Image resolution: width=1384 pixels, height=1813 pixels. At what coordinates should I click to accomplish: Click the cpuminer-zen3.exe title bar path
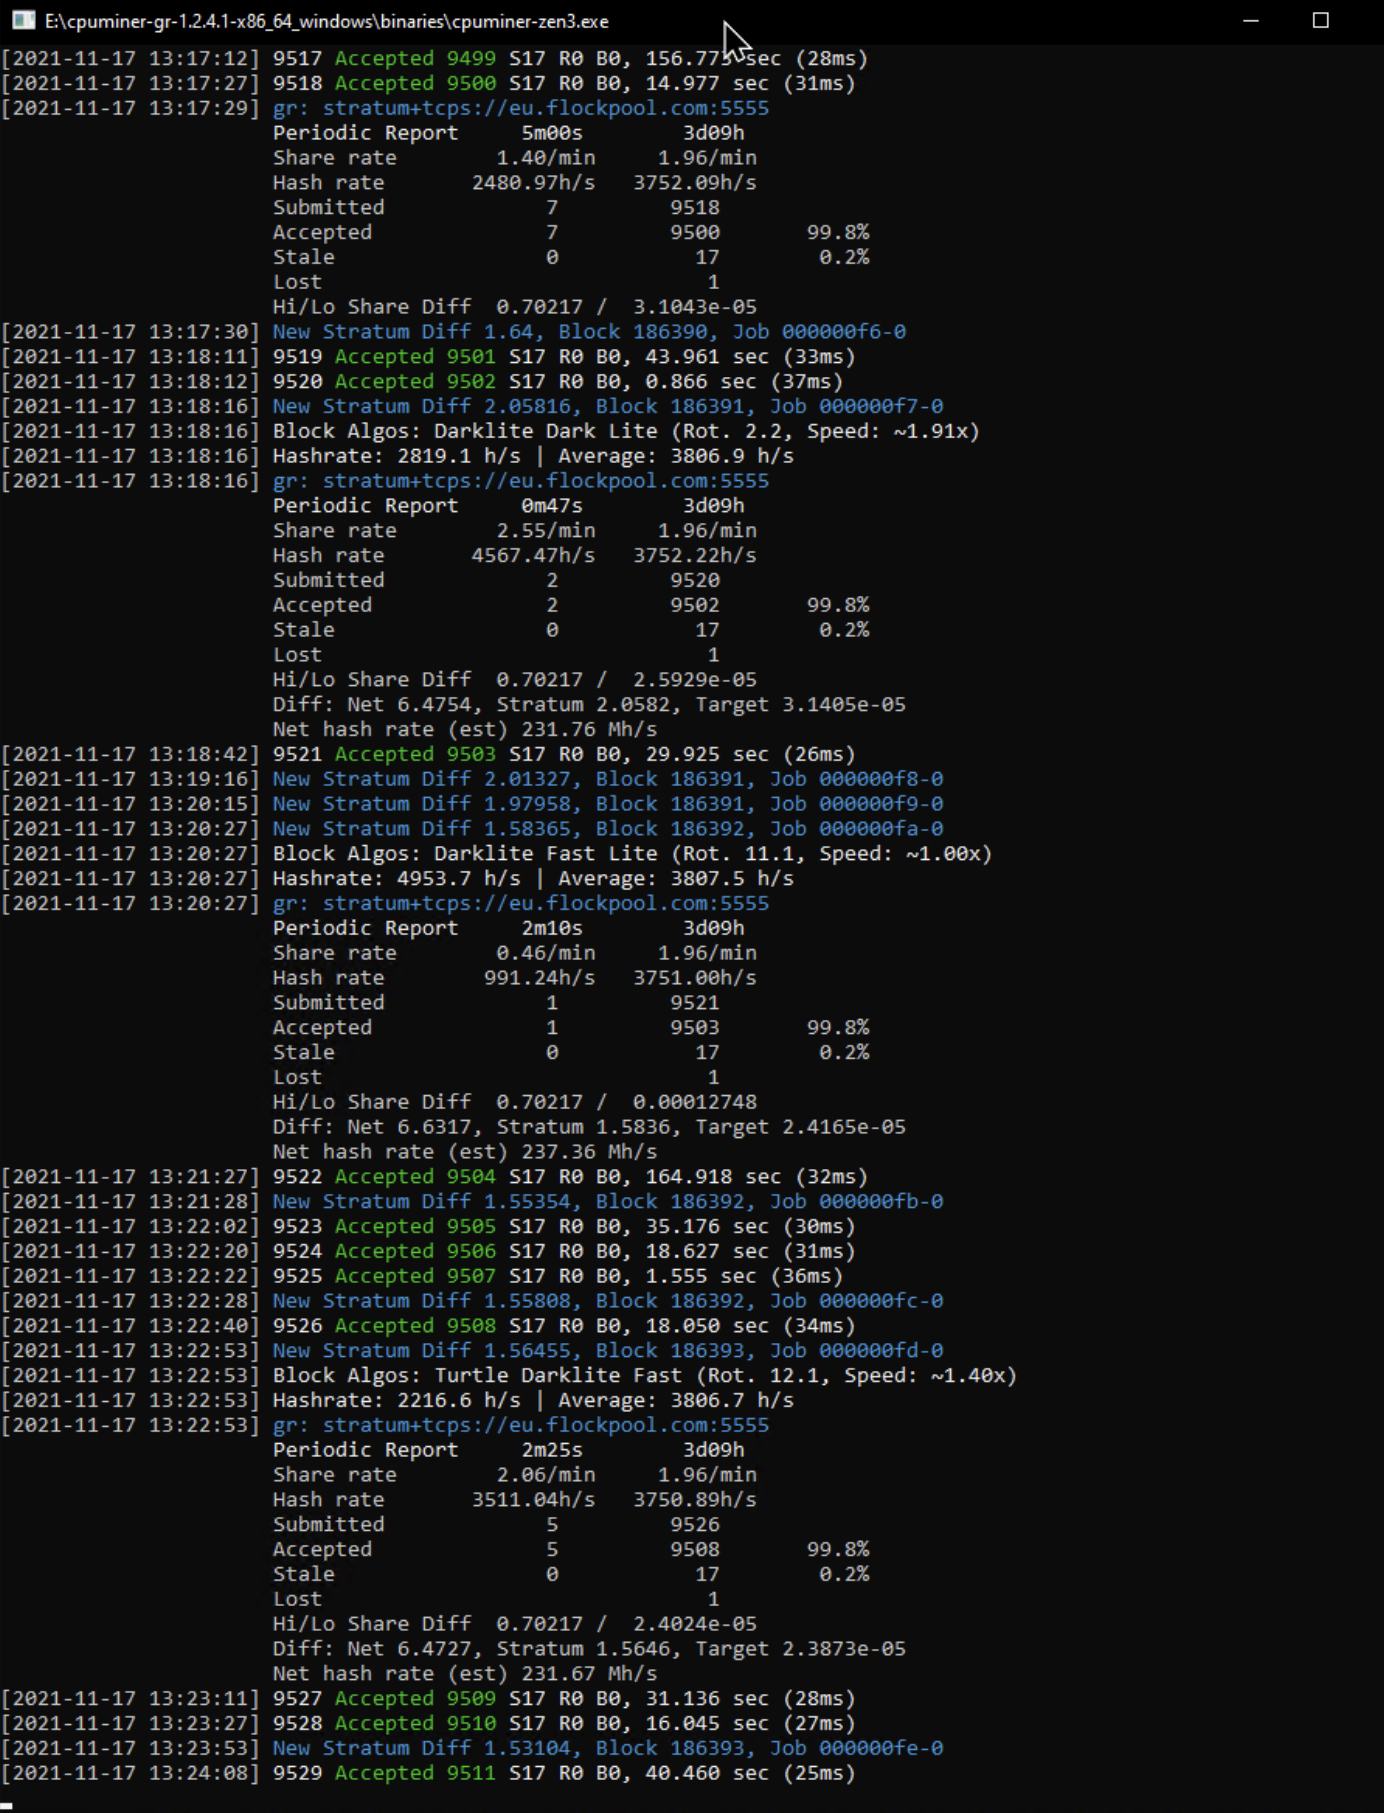[x=326, y=21]
